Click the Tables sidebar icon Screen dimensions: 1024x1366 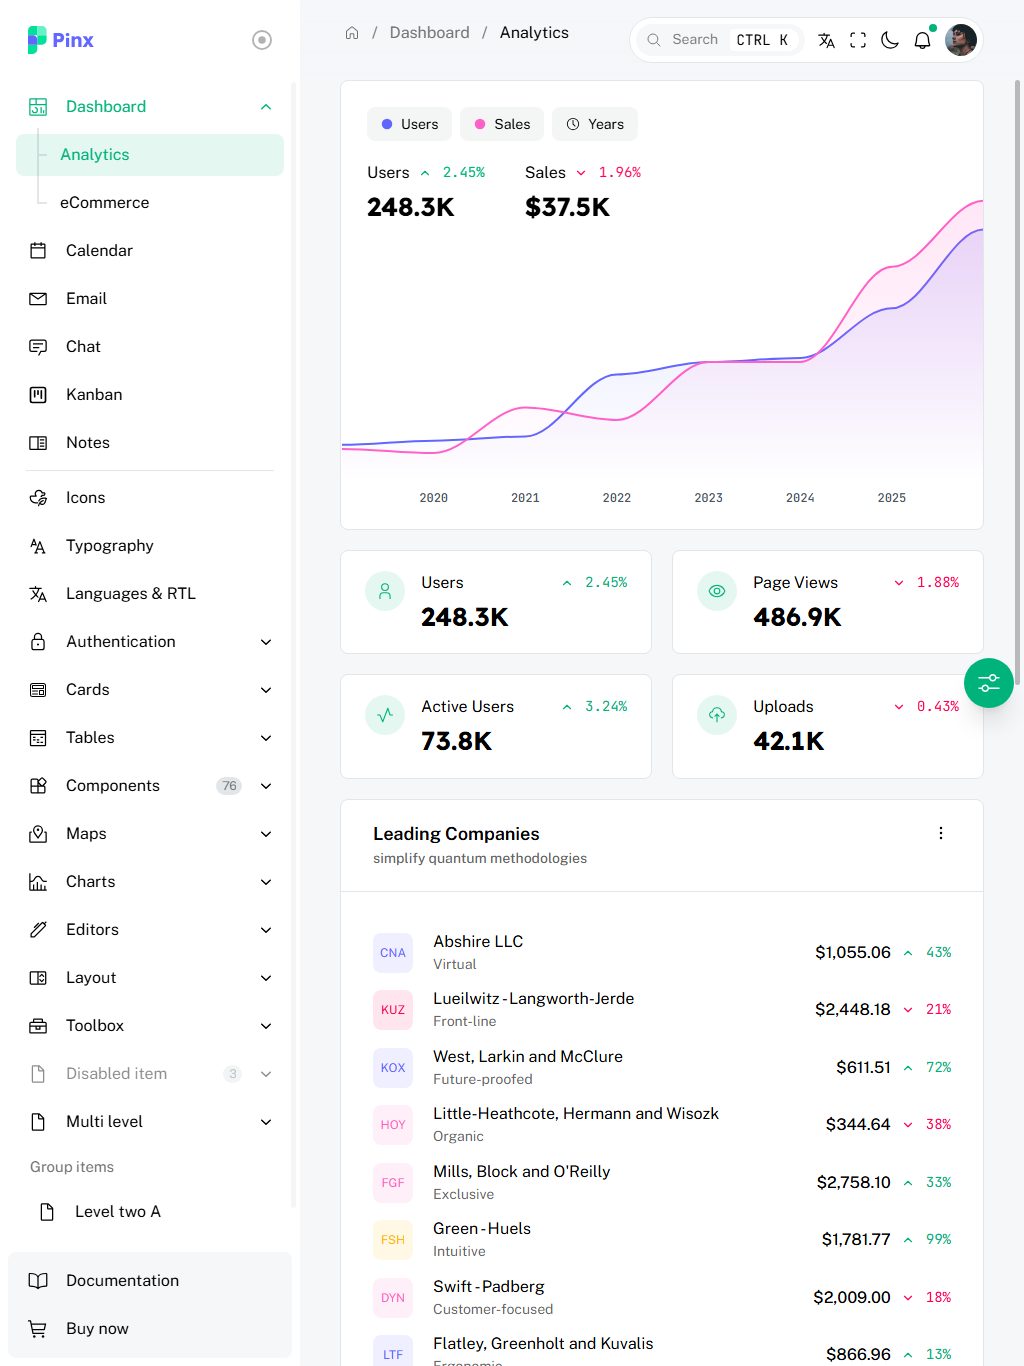point(38,738)
